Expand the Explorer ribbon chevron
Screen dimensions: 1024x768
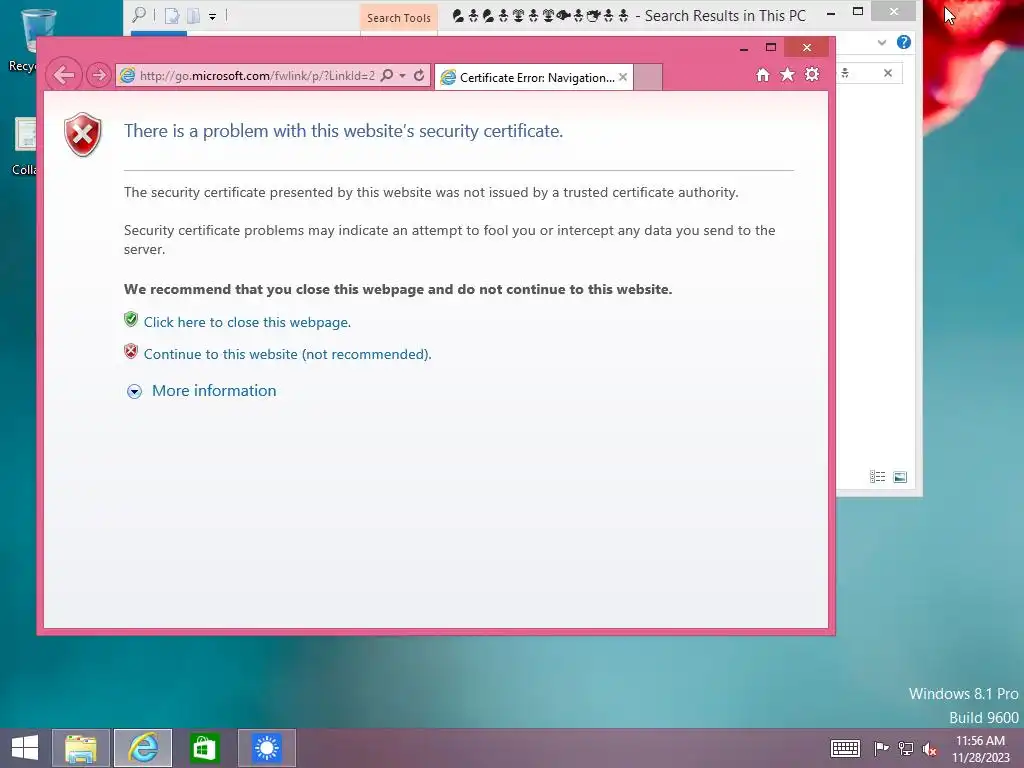(882, 42)
